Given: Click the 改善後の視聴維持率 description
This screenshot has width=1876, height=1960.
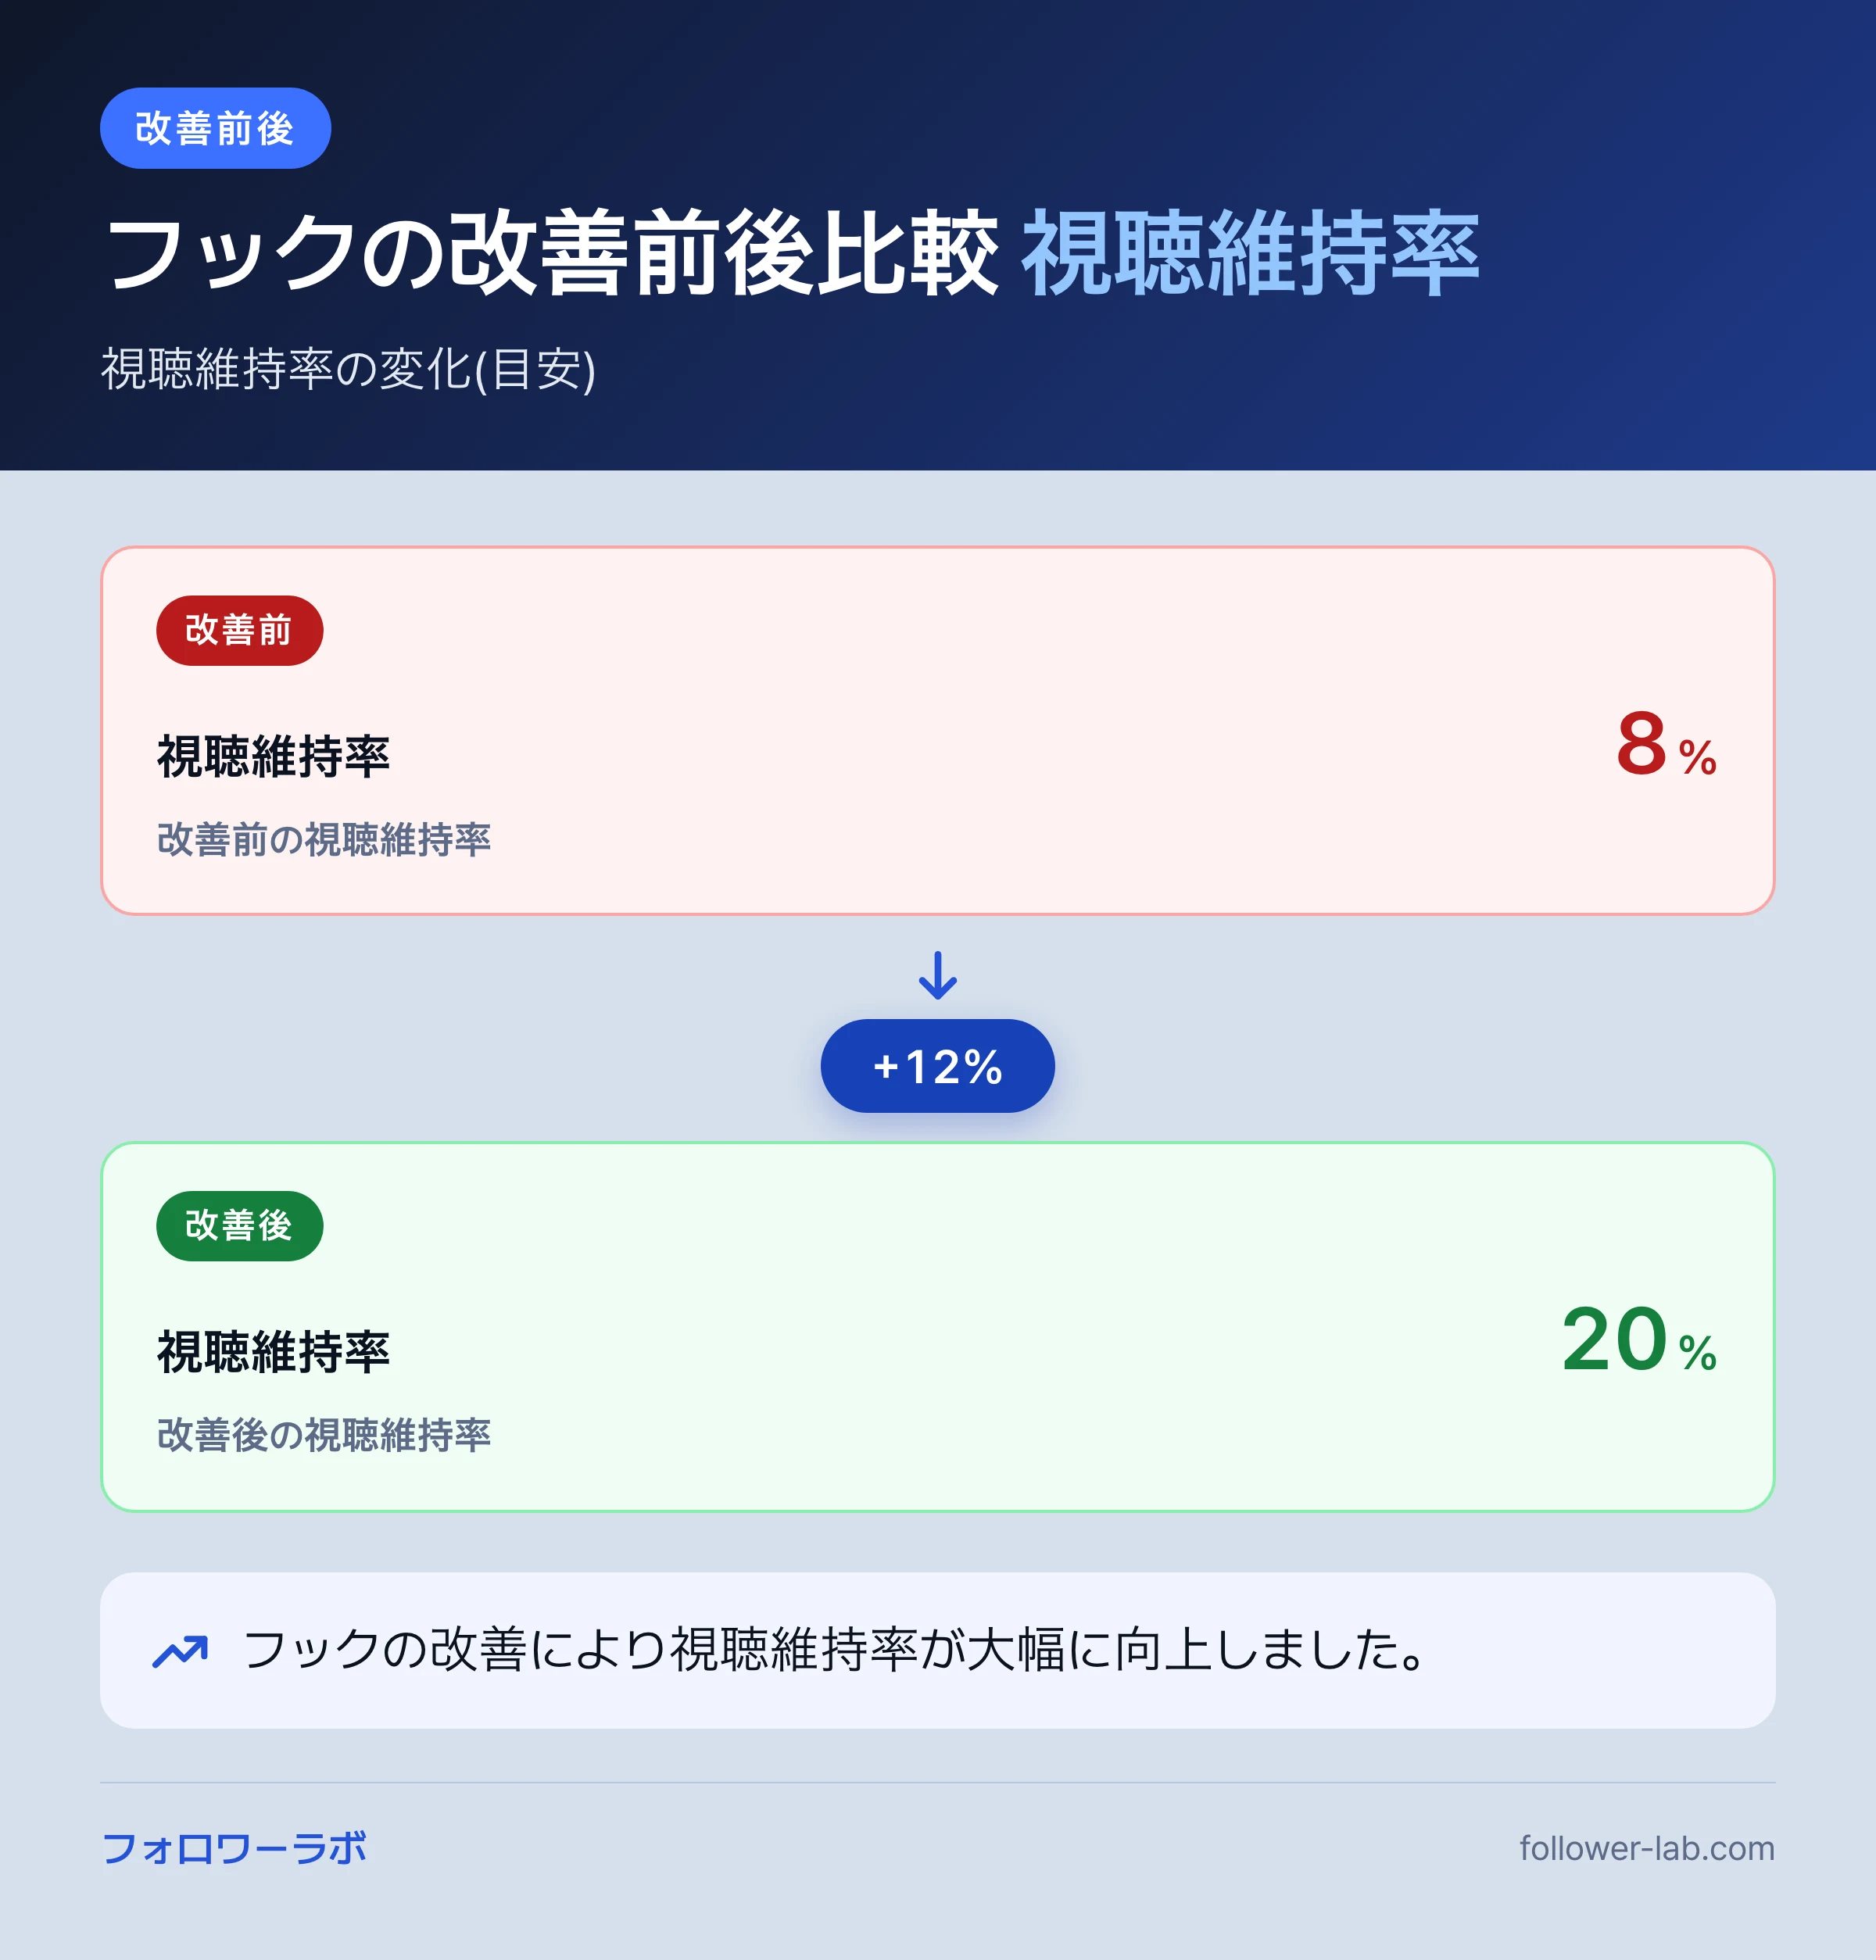Looking at the screenshot, I should 324,1435.
